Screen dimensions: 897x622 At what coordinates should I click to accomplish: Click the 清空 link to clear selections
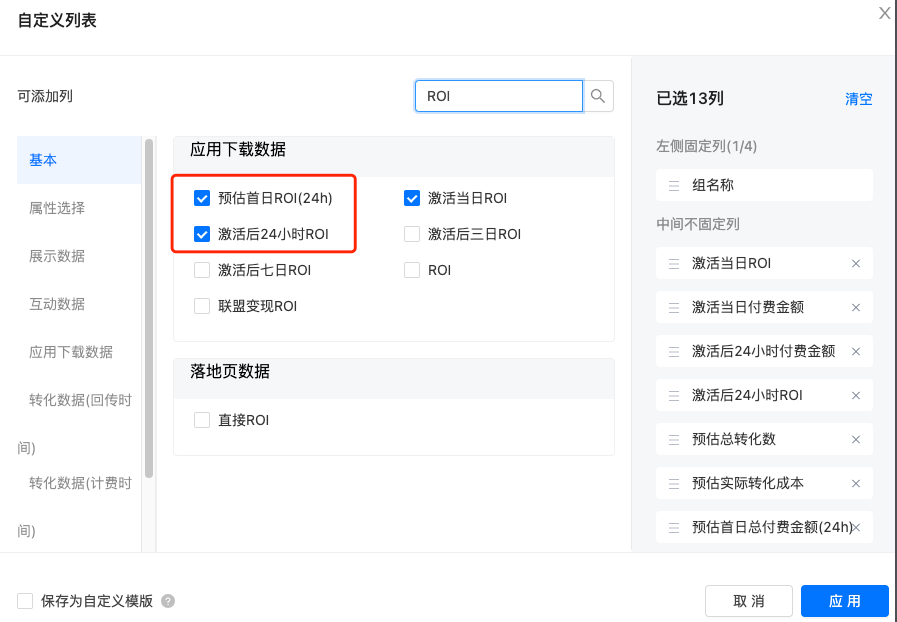(858, 99)
